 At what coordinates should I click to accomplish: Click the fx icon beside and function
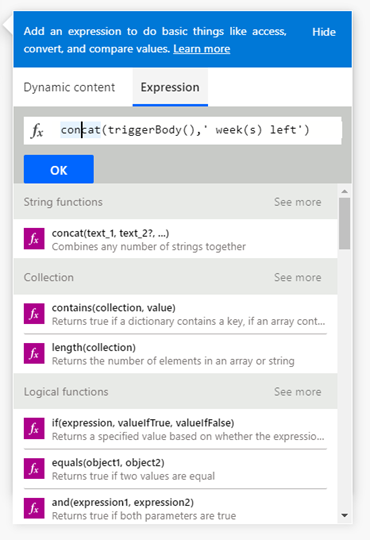point(34,508)
